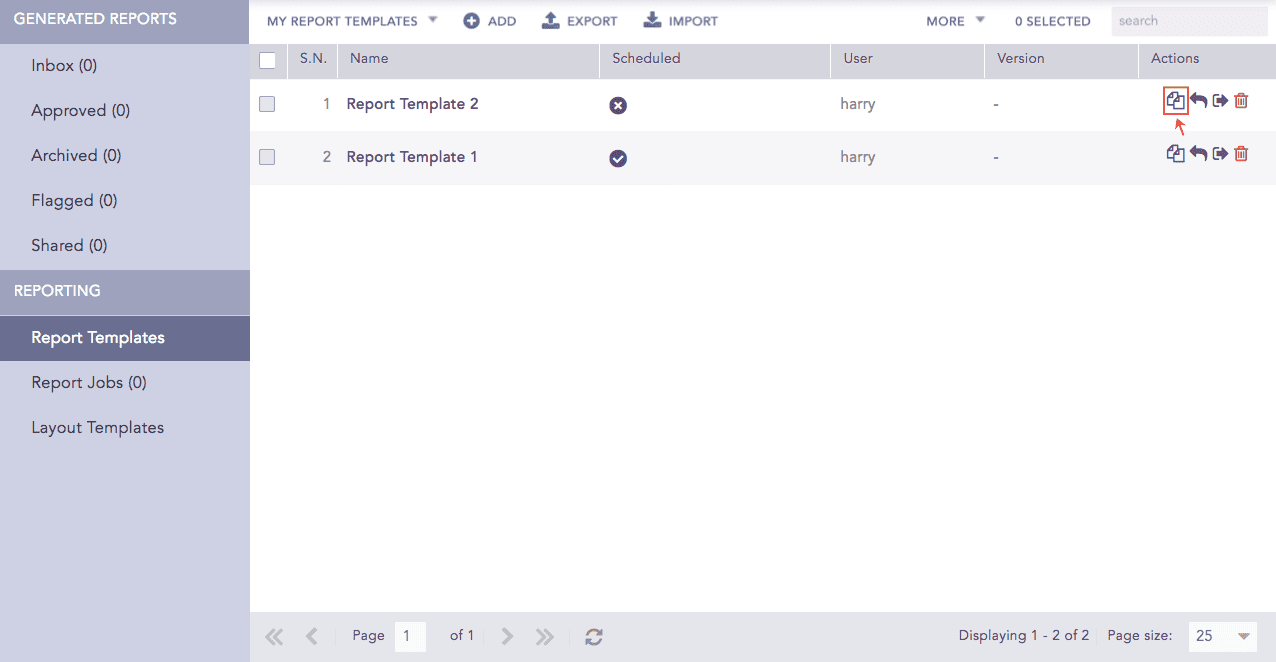
Task: Click the Add button in toolbar
Action: [490, 21]
